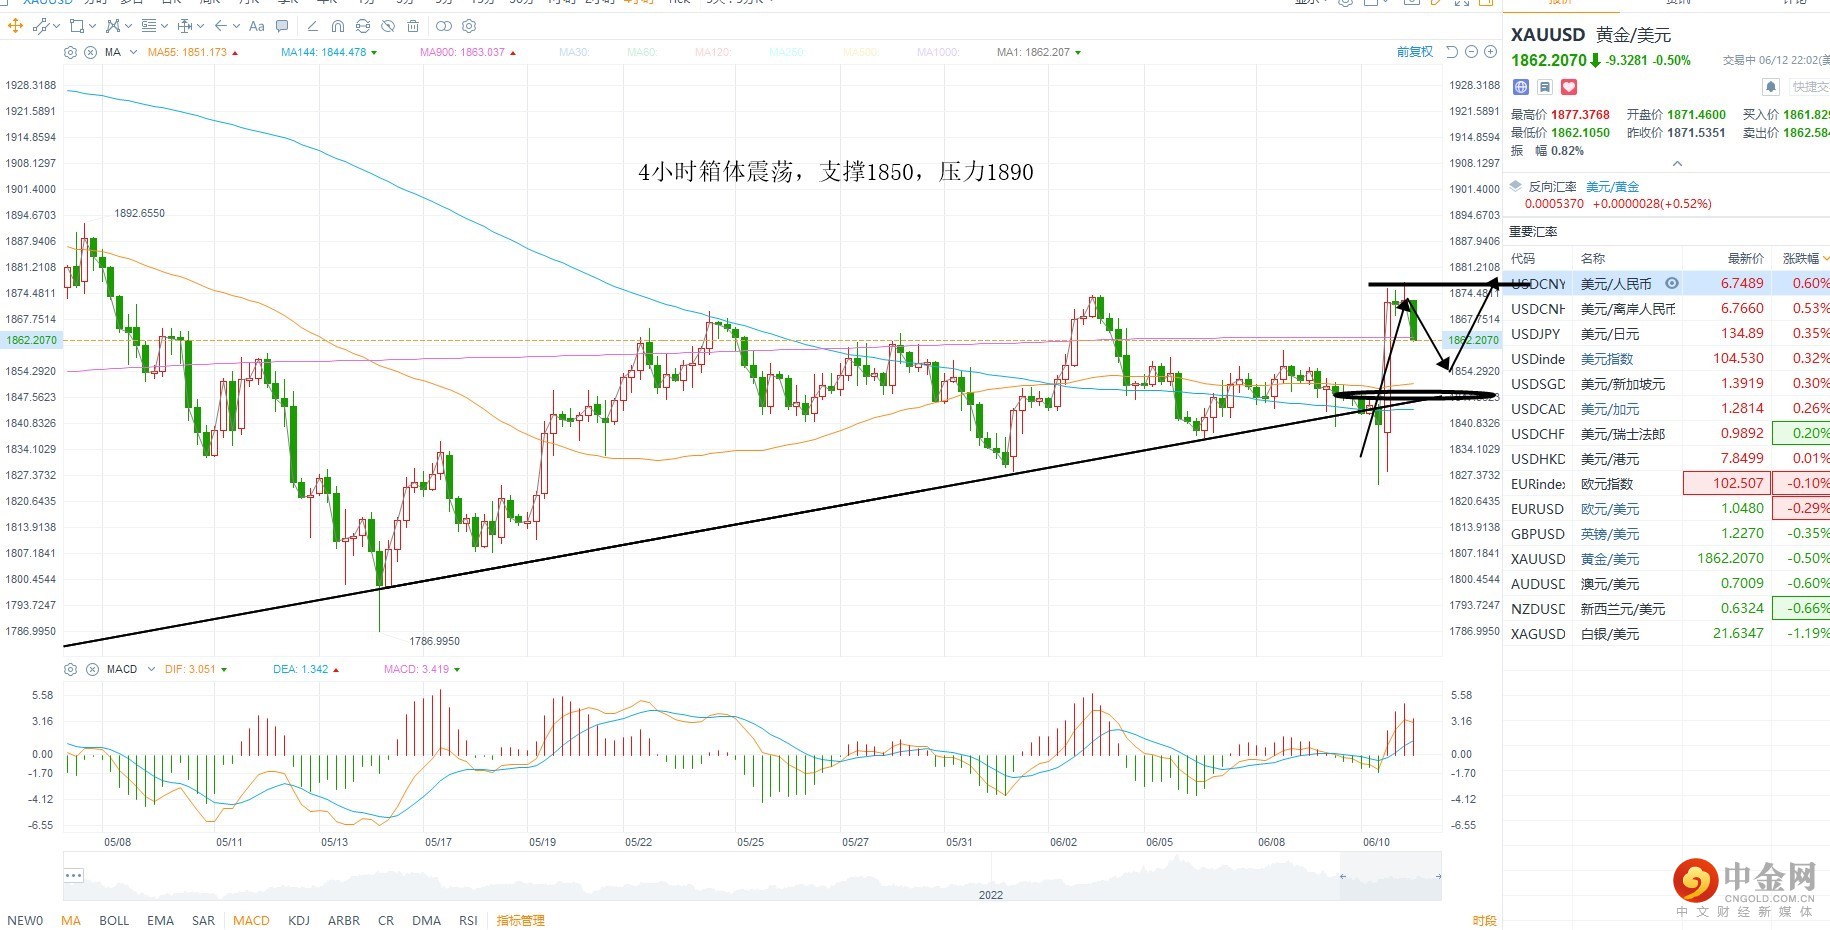Zoom in chart with plus icon

click(x=1490, y=52)
